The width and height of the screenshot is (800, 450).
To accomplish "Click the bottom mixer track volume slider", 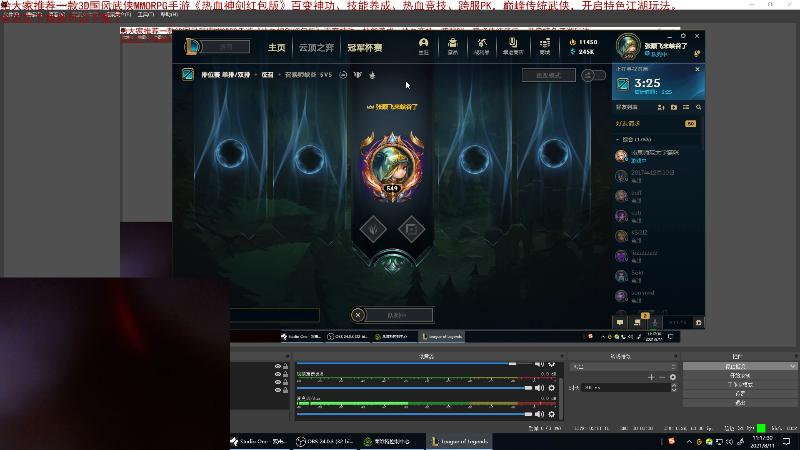I will [x=415, y=414].
